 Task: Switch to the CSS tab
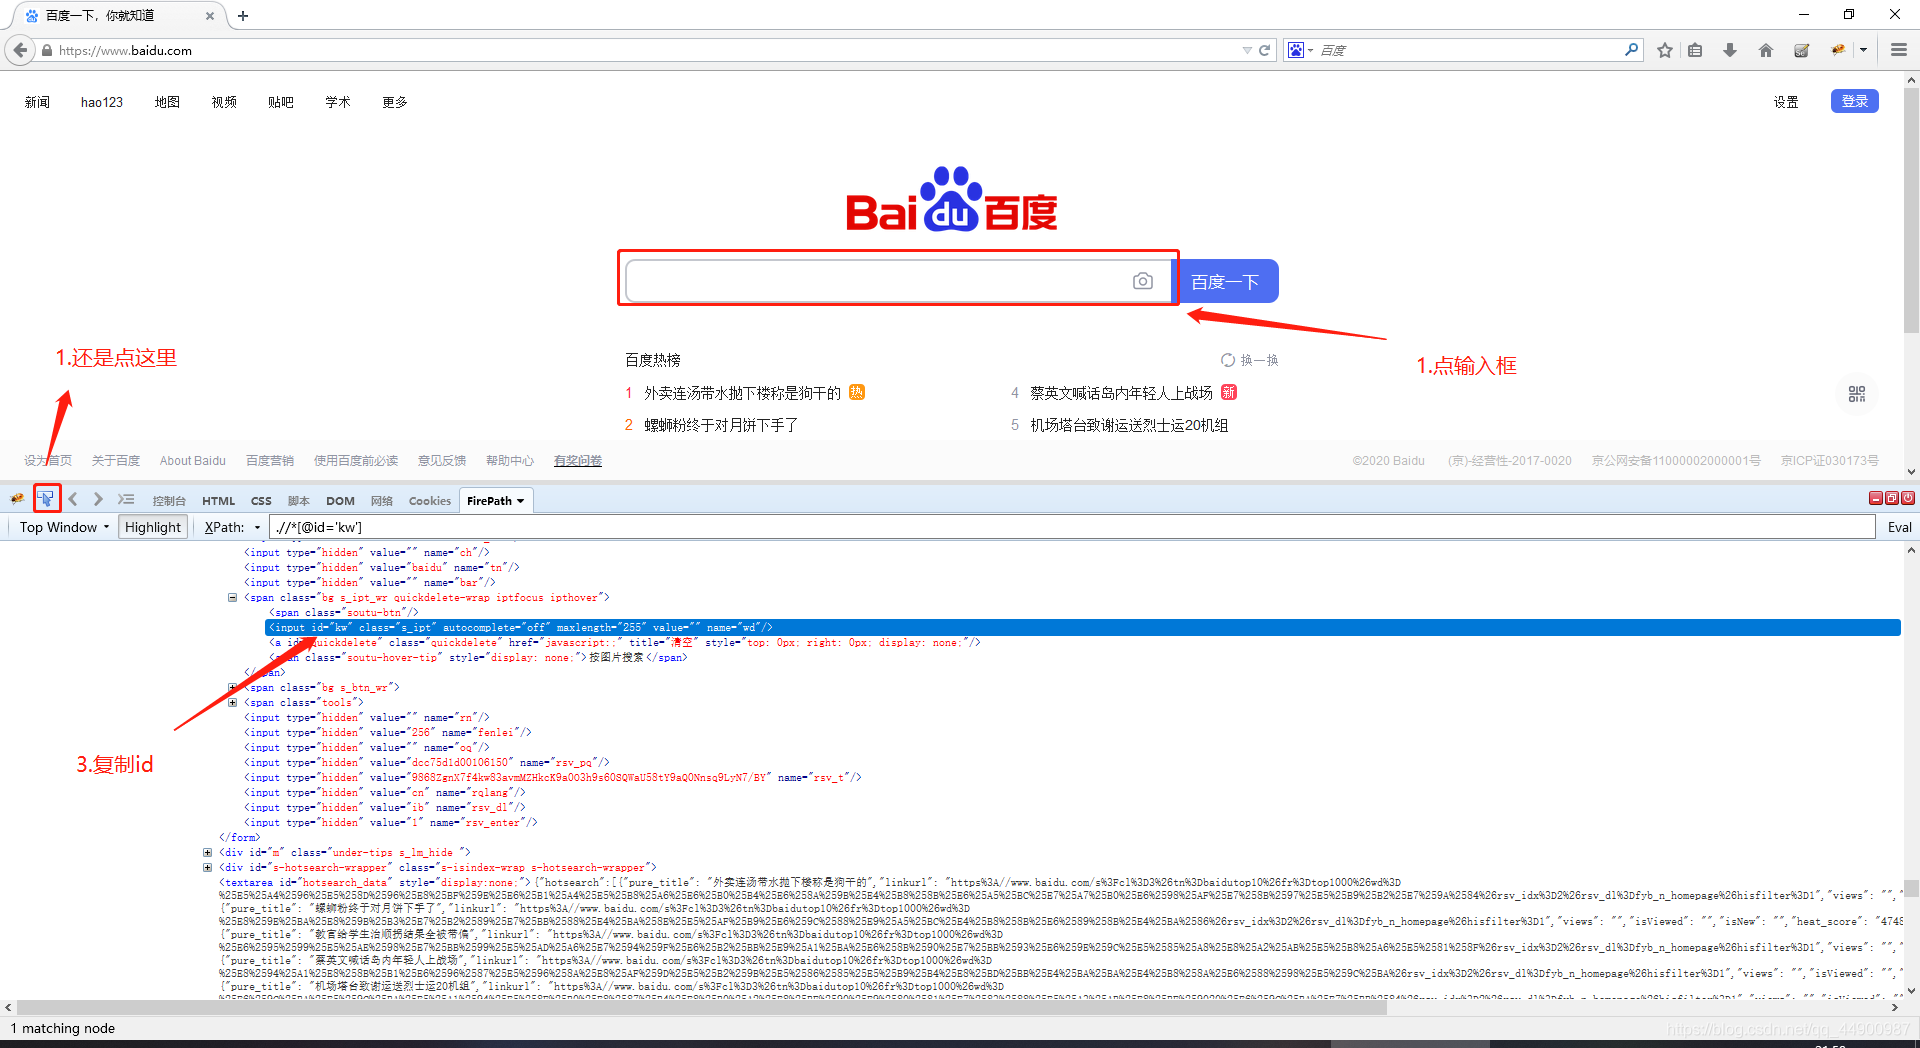coord(261,501)
